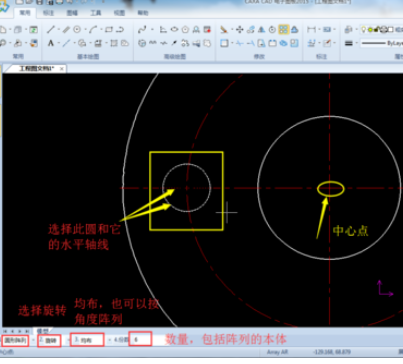
Task: Switch to the third ribbon tab
Action: coord(72,13)
